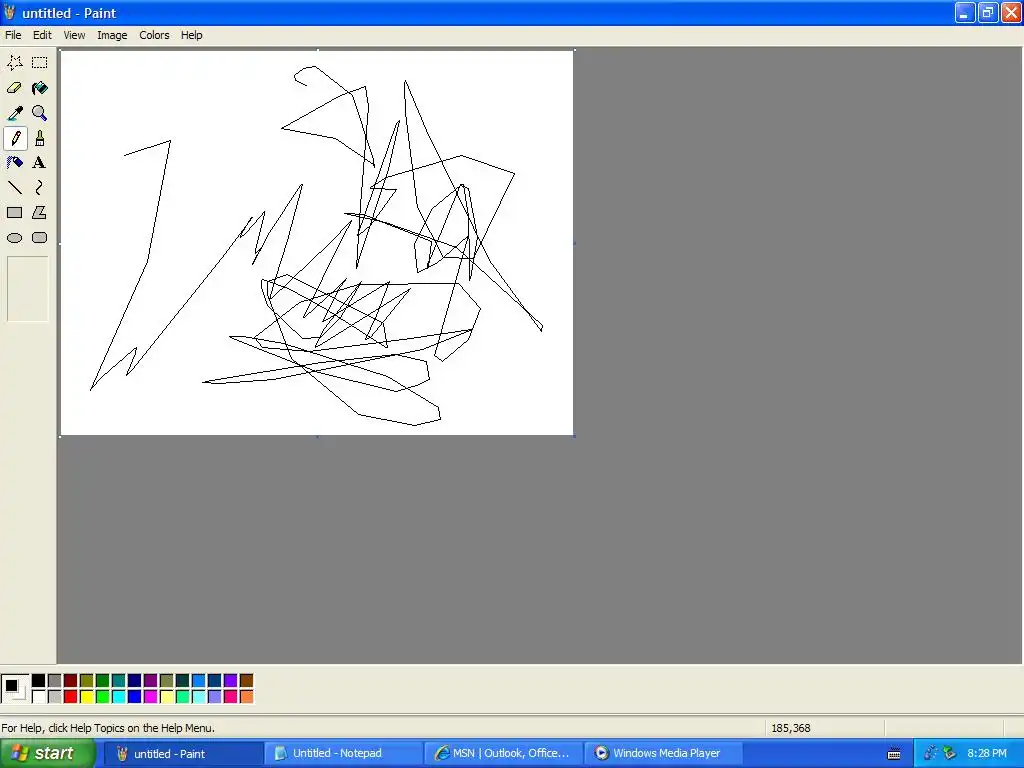Switch to Windows Media Player in taskbar
Viewport: 1024px width, 768px height.
[664, 754]
